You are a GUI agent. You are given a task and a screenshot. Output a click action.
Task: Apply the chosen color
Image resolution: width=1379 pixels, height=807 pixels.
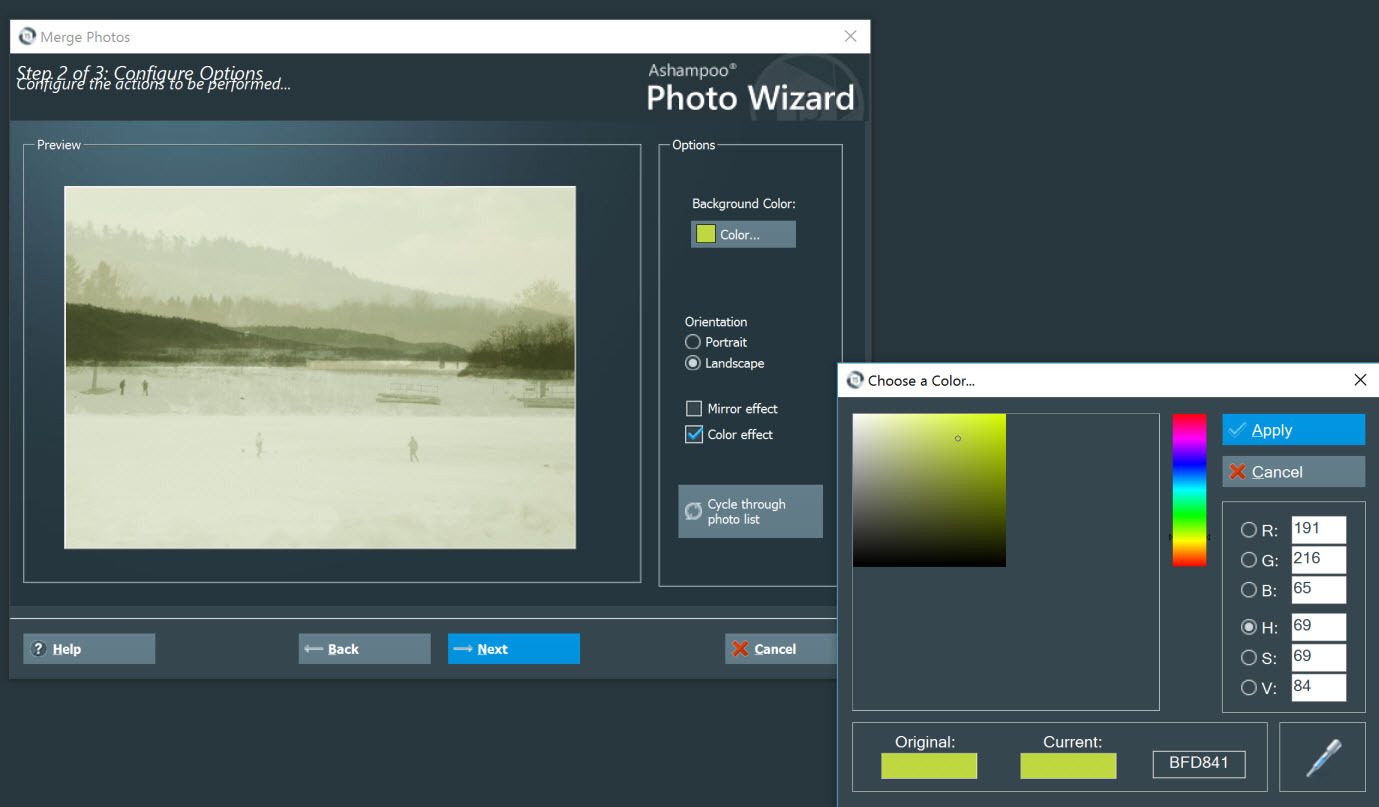1292,430
